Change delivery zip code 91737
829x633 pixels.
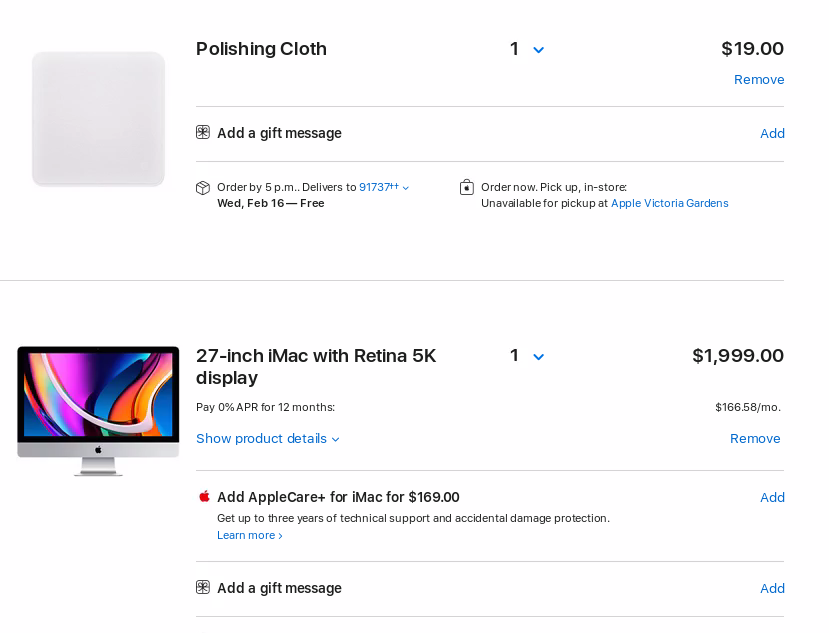point(383,187)
